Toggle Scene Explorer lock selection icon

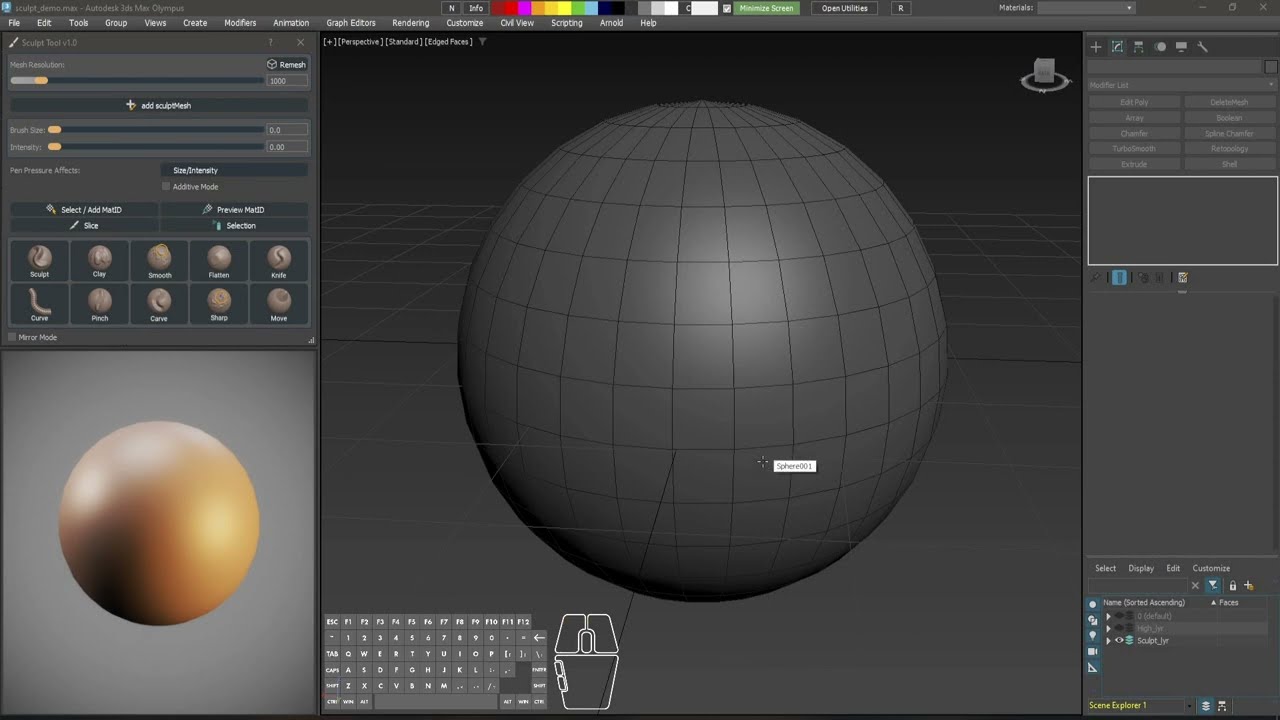[1232, 585]
